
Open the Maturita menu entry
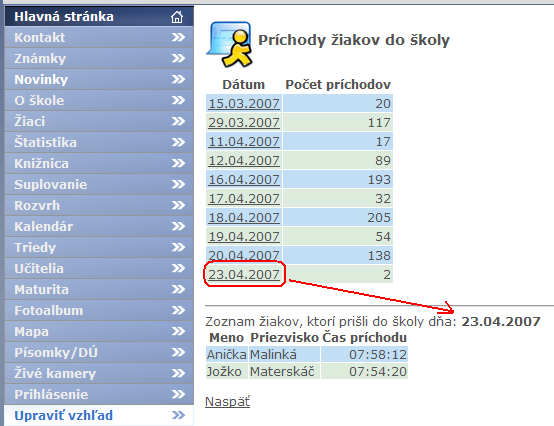click(x=99, y=289)
